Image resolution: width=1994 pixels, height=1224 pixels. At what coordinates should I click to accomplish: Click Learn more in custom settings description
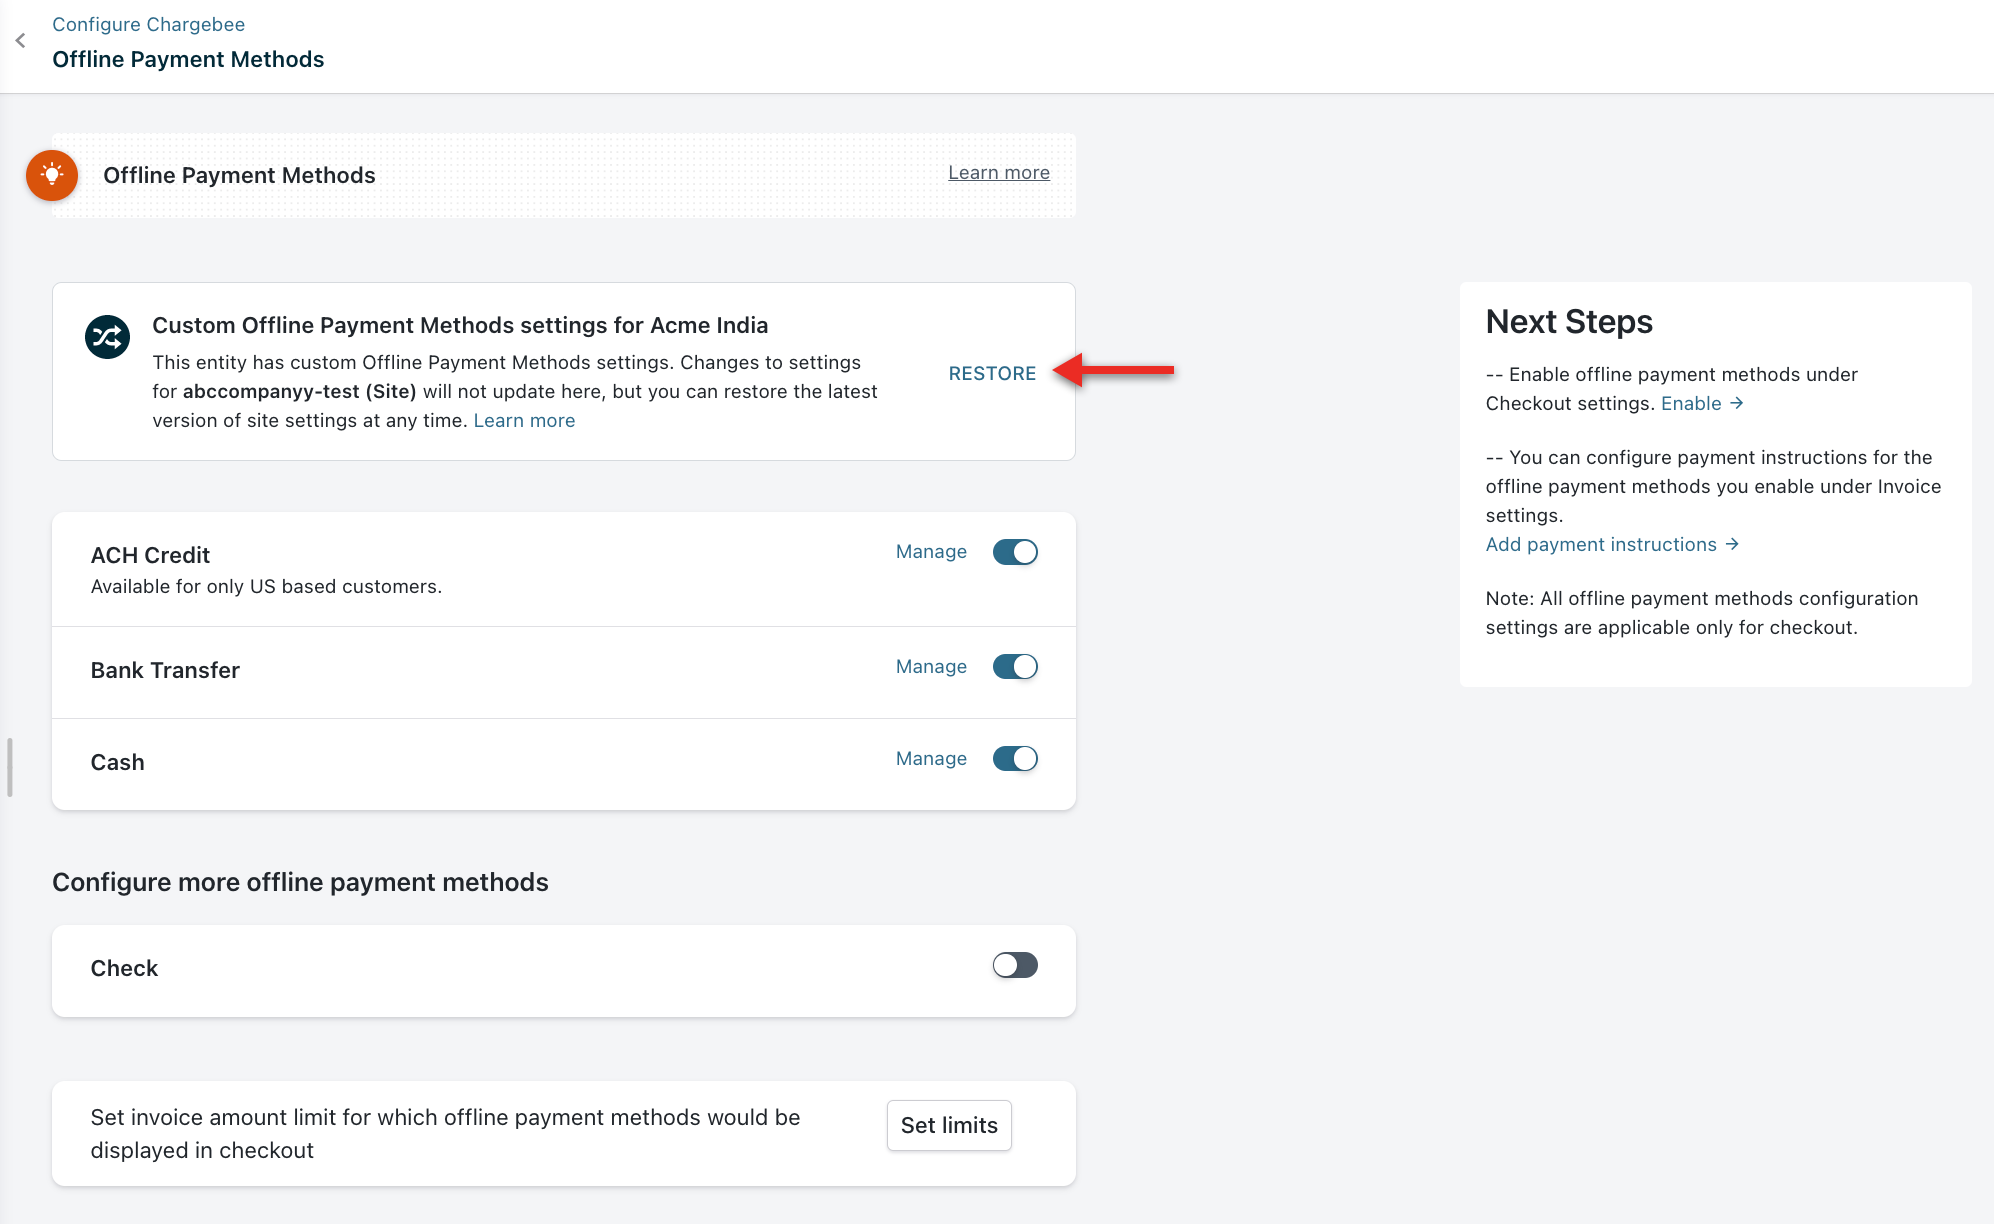[524, 421]
